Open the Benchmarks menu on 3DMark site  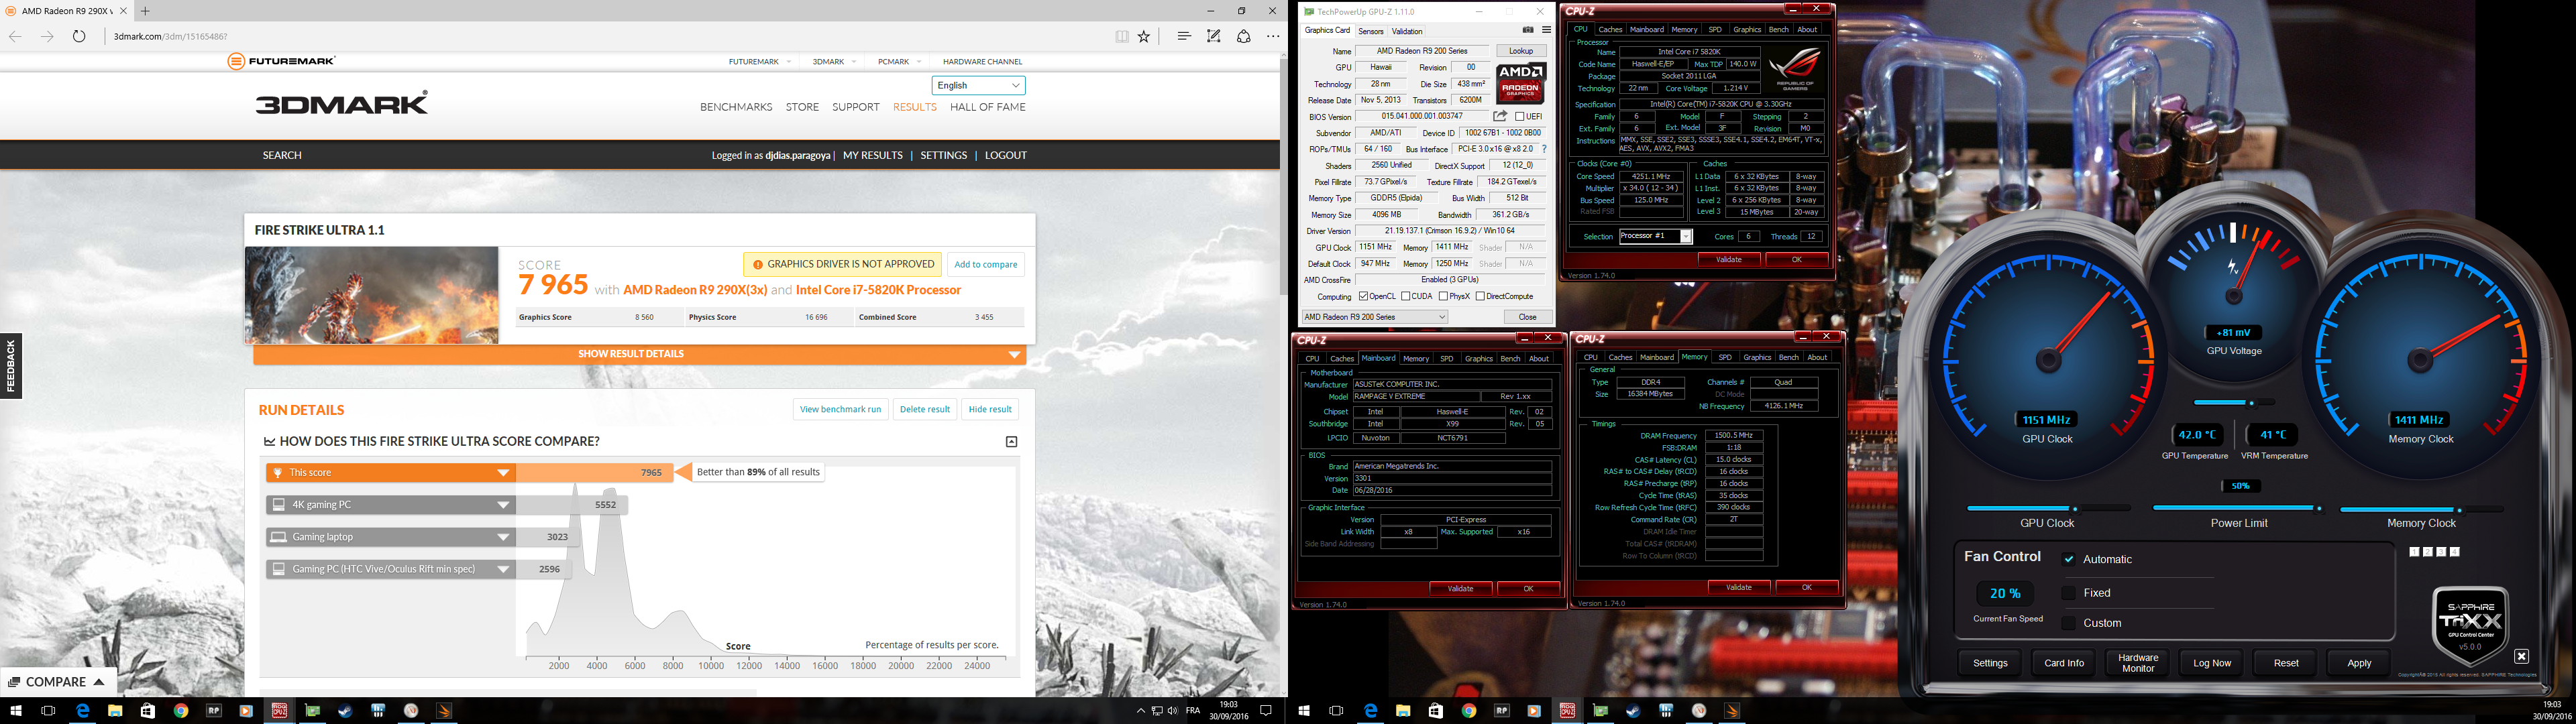click(736, 107)
